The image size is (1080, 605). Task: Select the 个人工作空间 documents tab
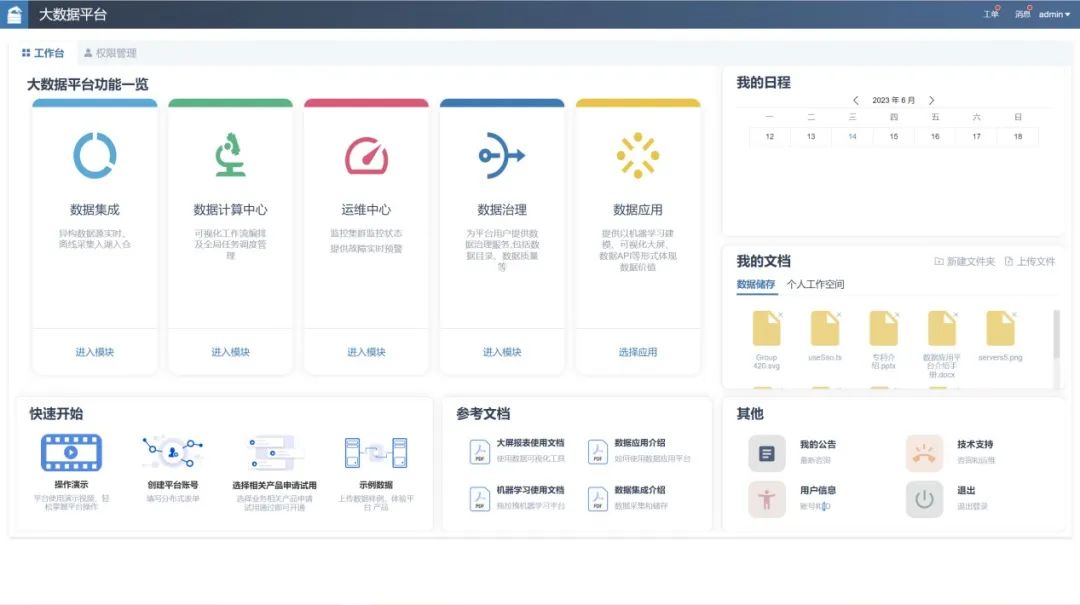(816, 284)
